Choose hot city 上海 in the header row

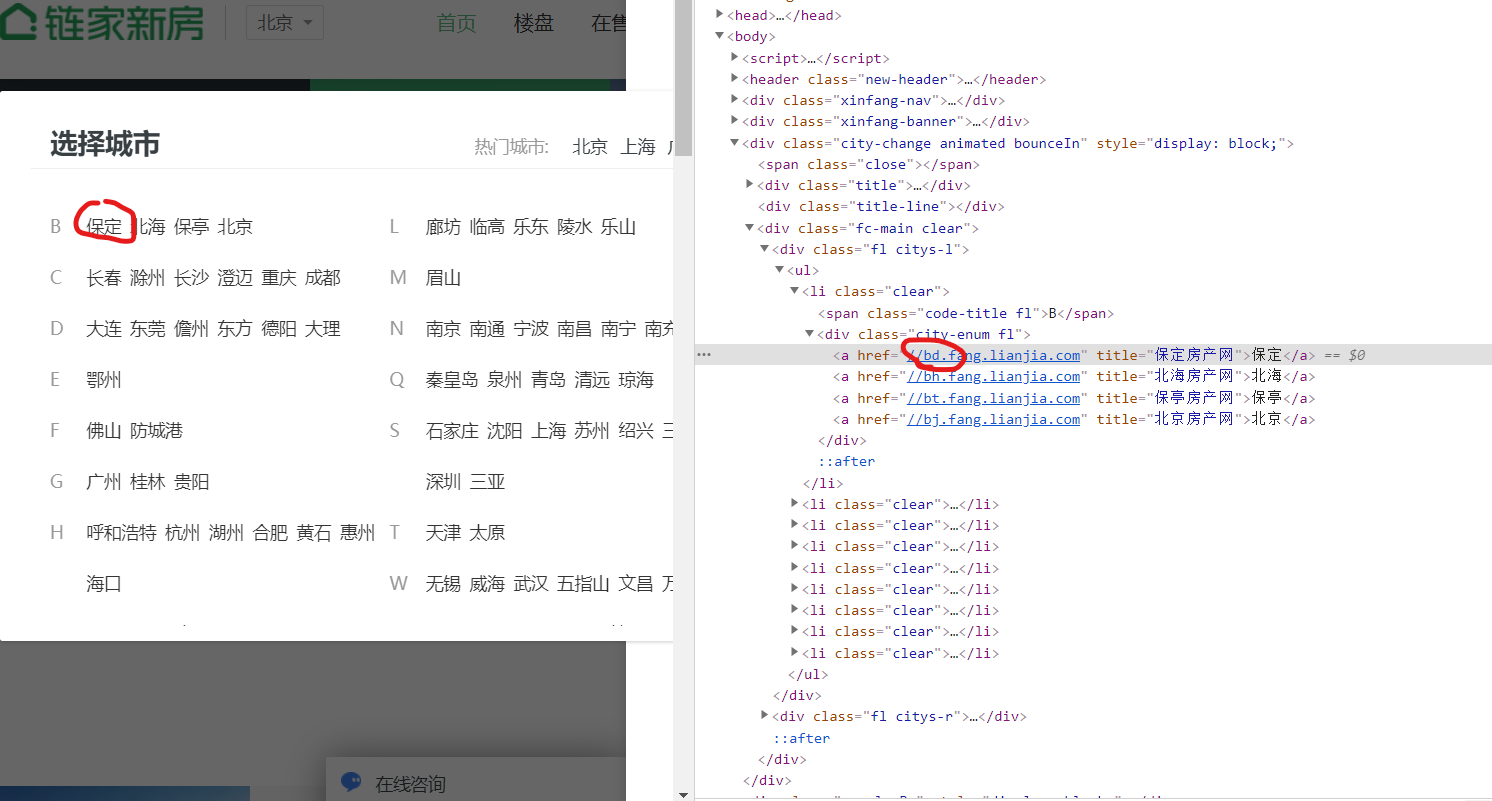[638, 147]
